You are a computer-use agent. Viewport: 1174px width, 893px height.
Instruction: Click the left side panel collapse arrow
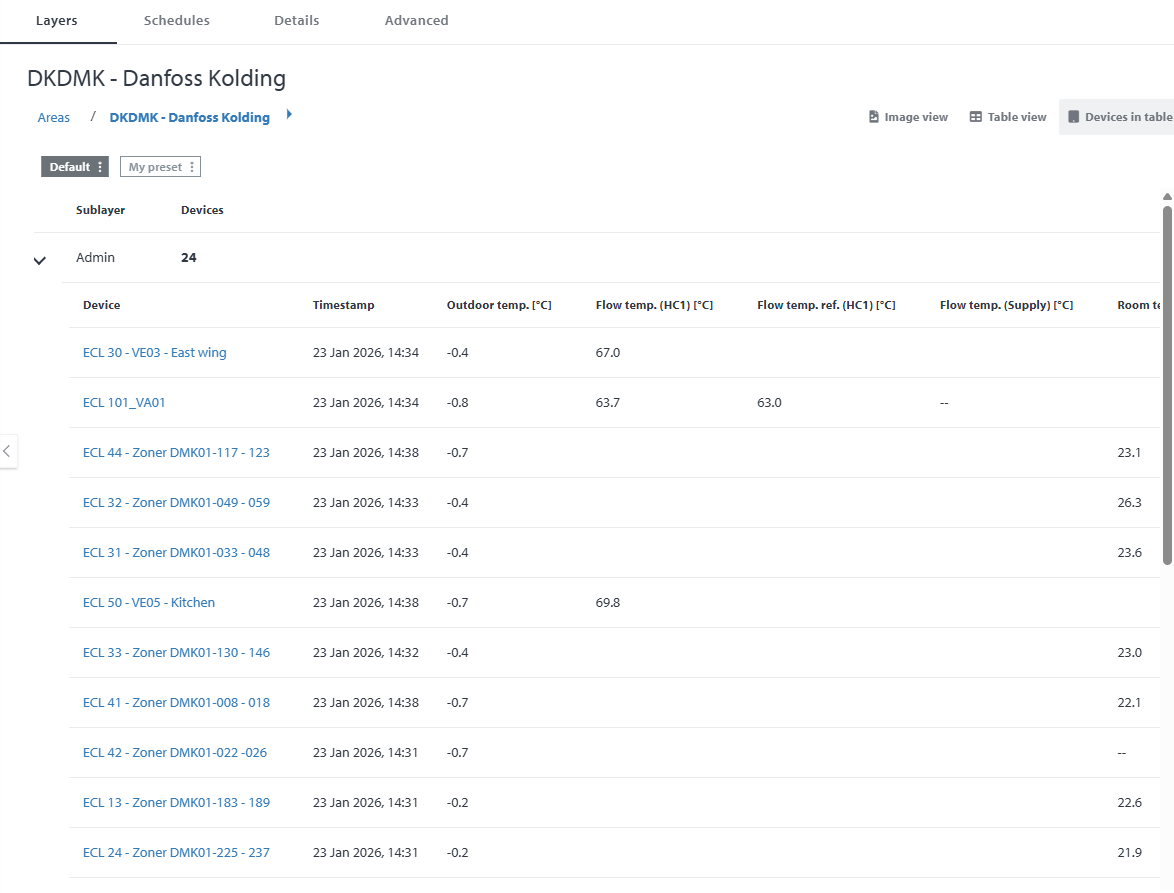tap(7, 451)
